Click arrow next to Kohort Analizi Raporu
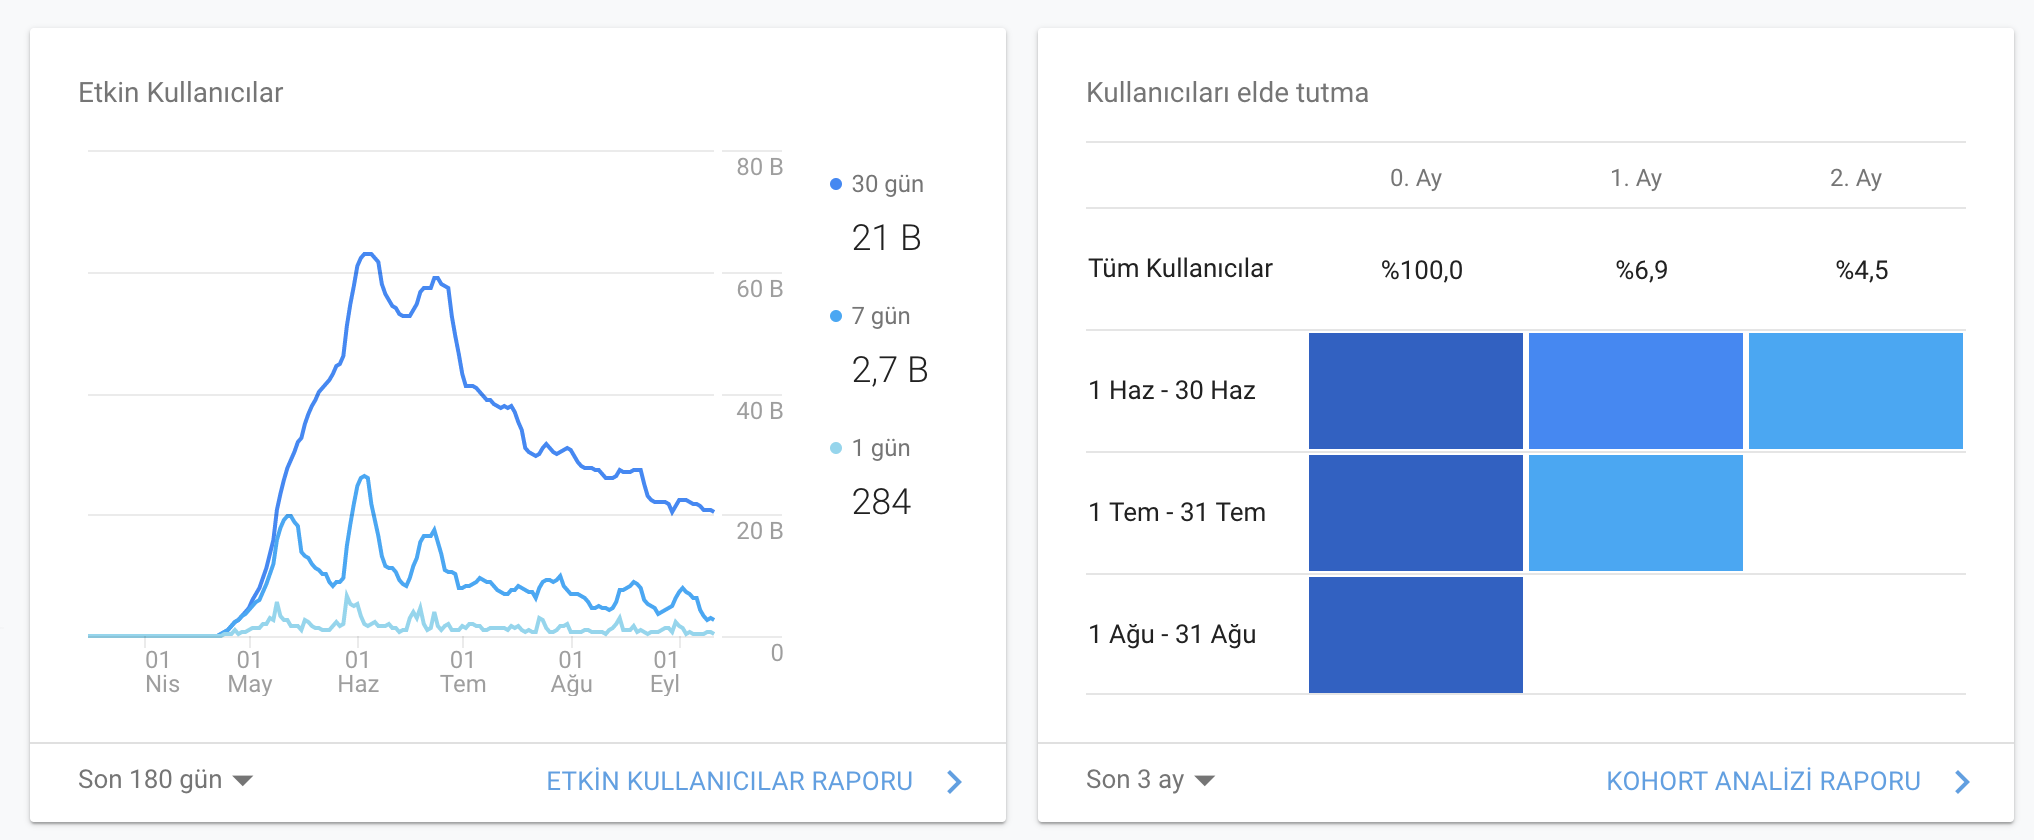The image size is (2034, 840). [x=1962, y=782]
